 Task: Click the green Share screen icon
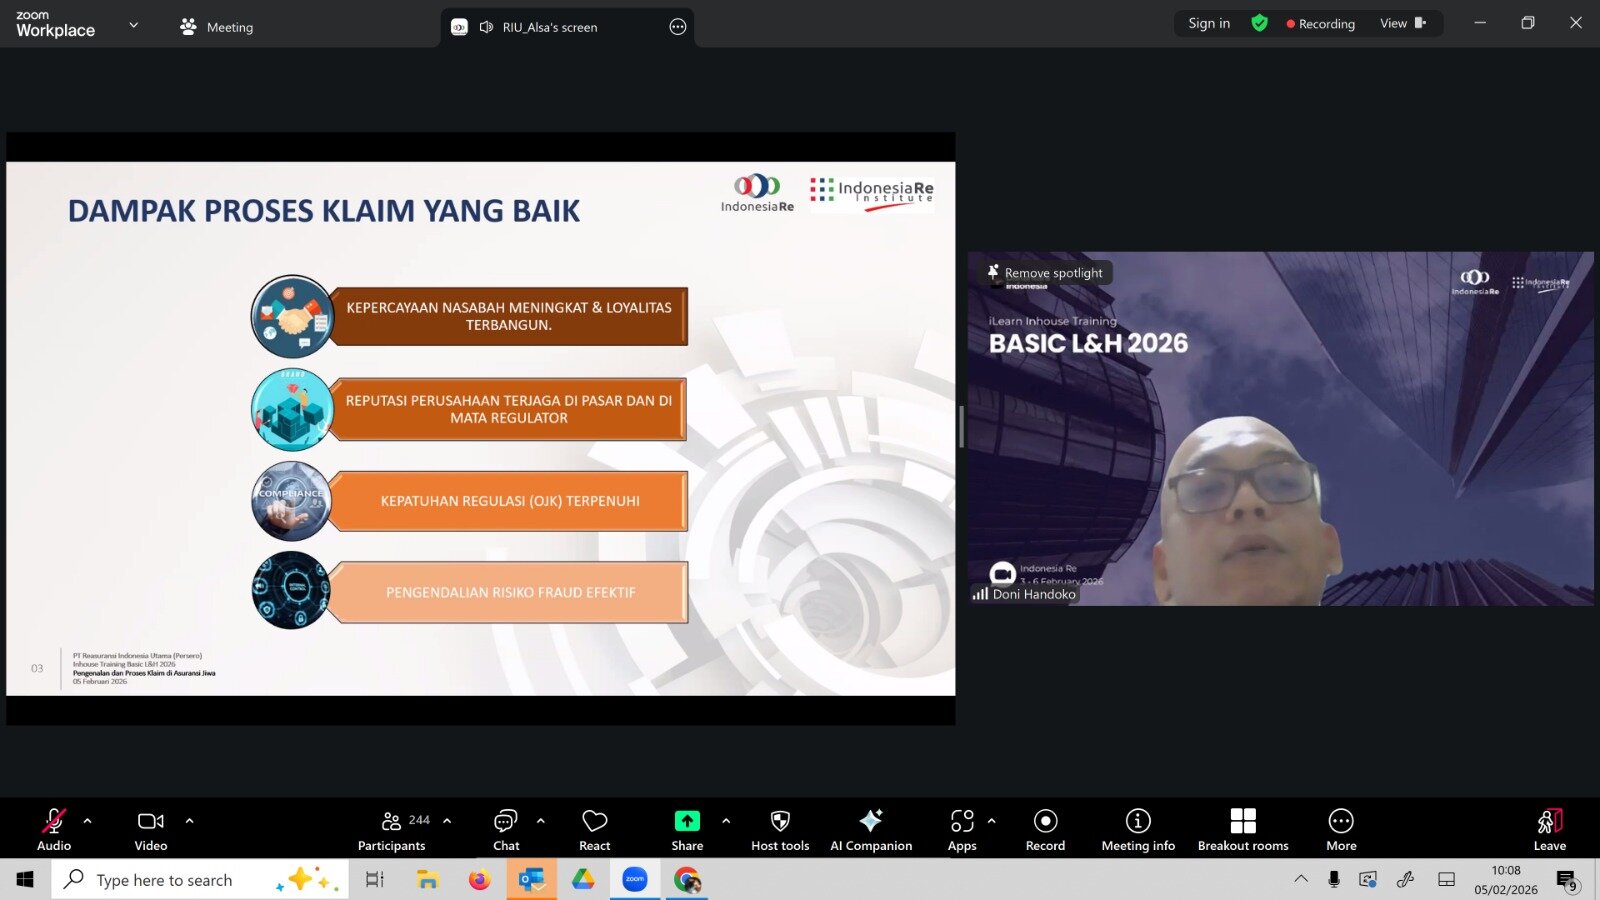687,821
